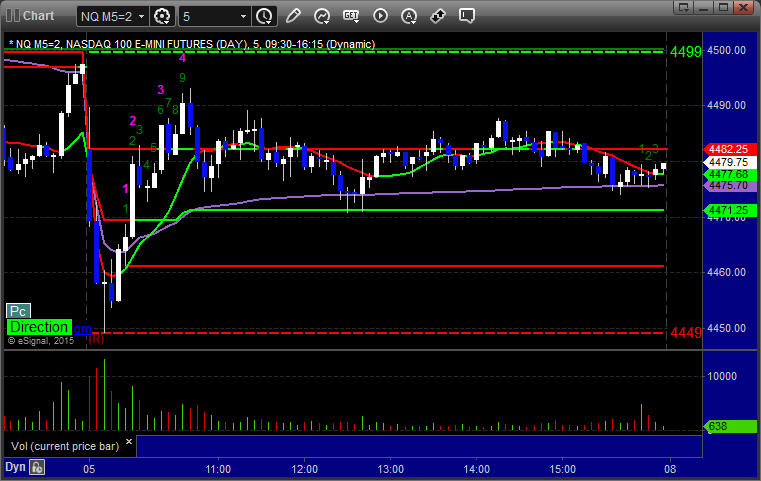Click the Pc label on chart

pos(18,311)
